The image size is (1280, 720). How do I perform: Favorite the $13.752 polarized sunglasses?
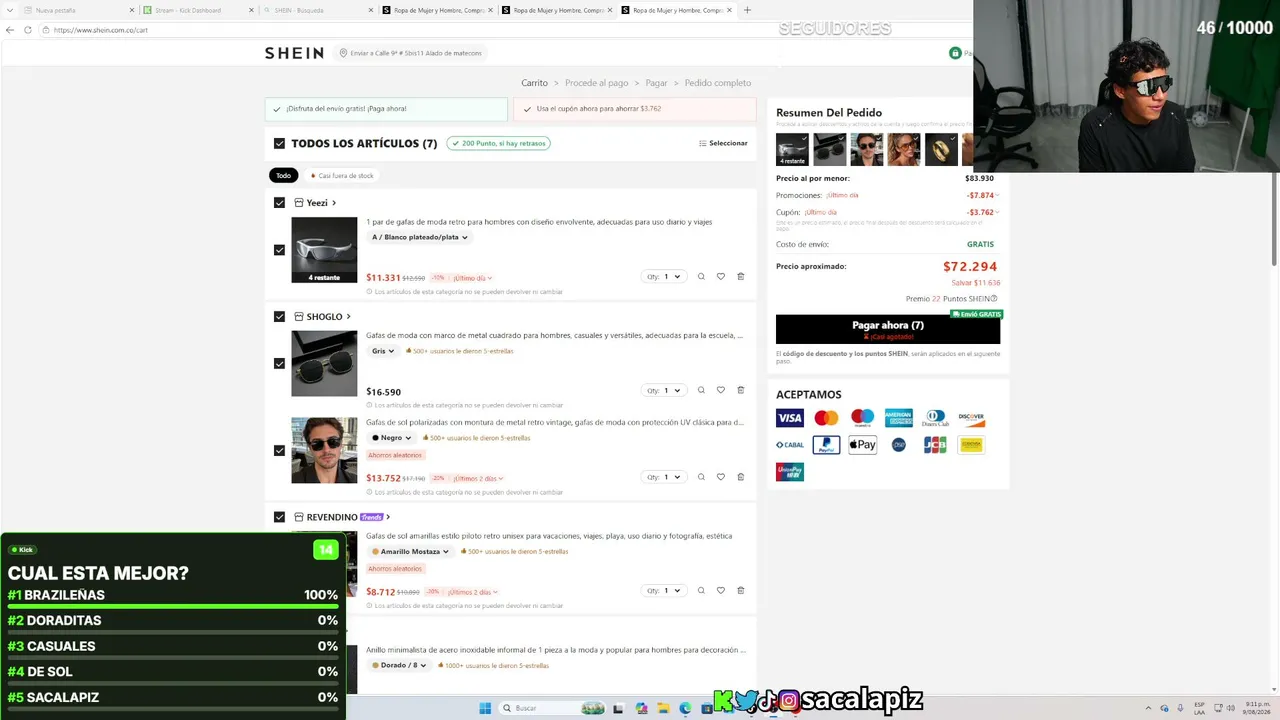pos(720,477)
